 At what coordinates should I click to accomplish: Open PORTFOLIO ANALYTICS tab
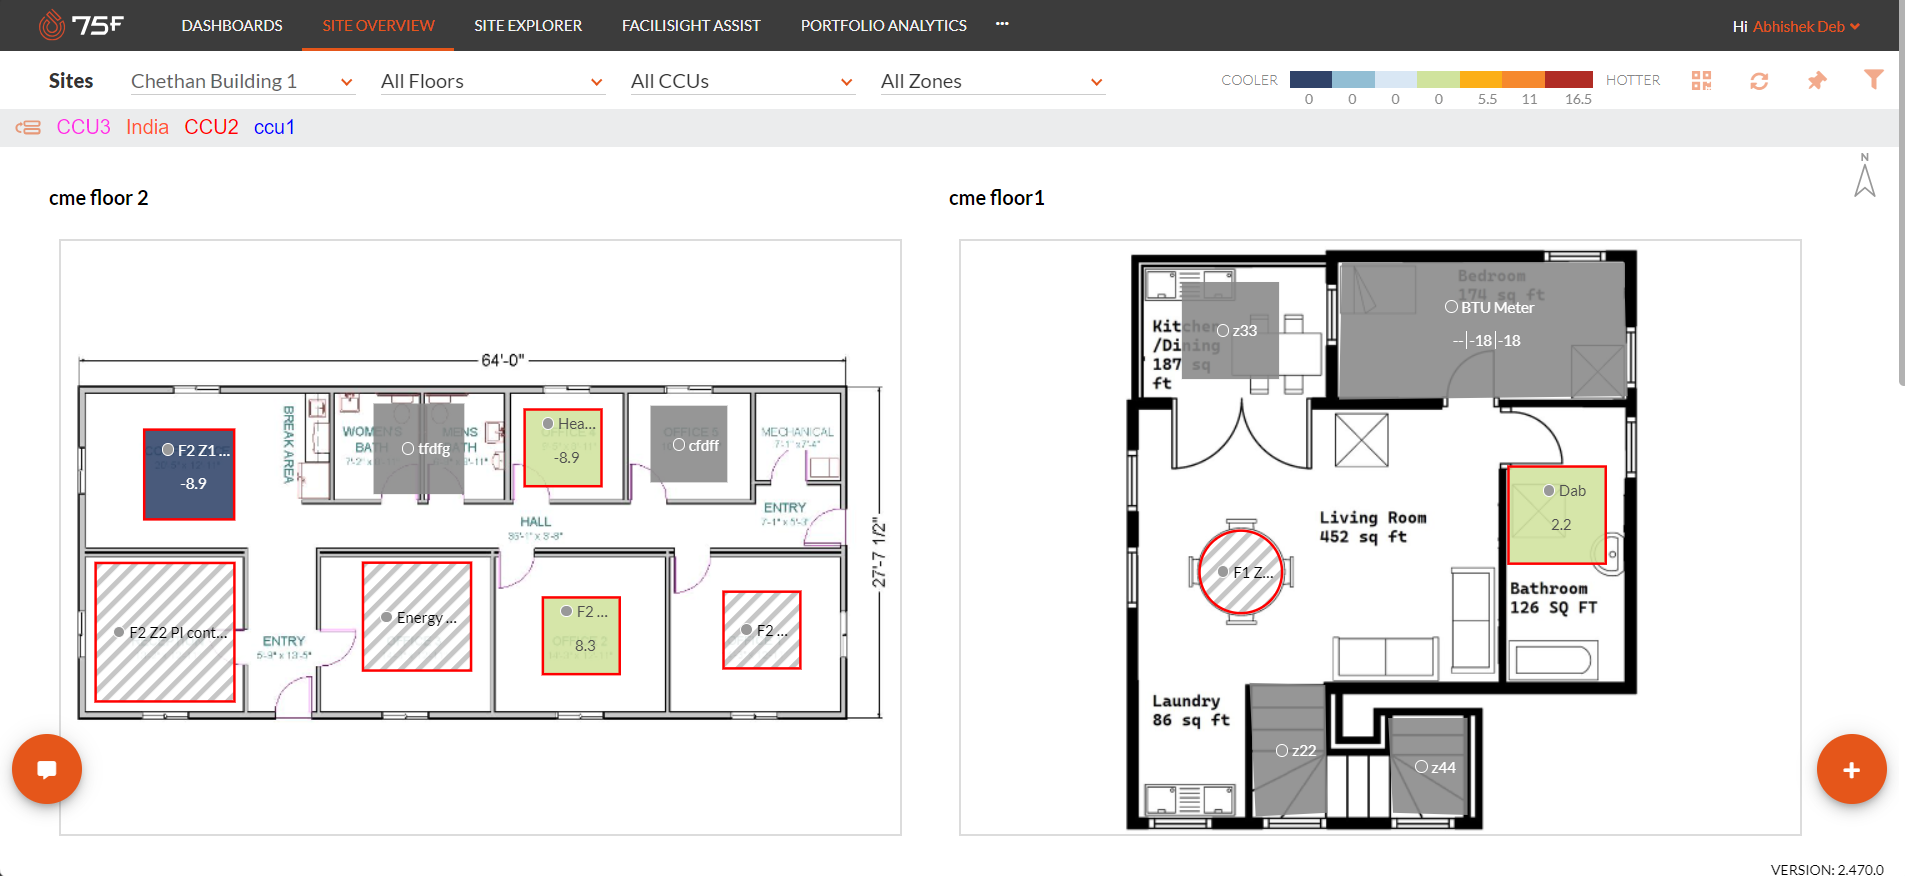click(884, 25)
